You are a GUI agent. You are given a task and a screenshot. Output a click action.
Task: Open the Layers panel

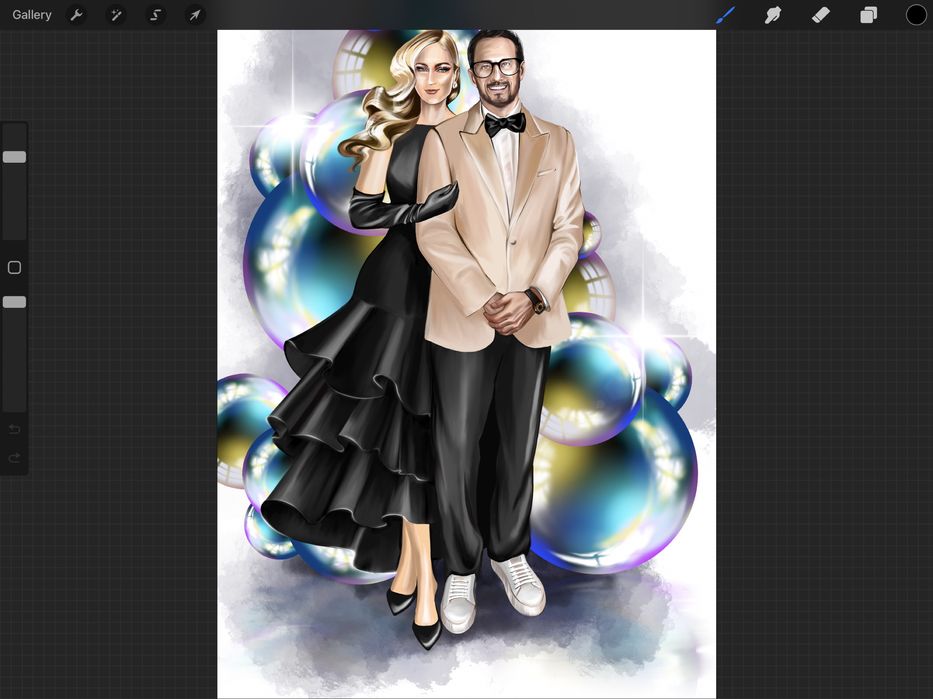(868, 15)
